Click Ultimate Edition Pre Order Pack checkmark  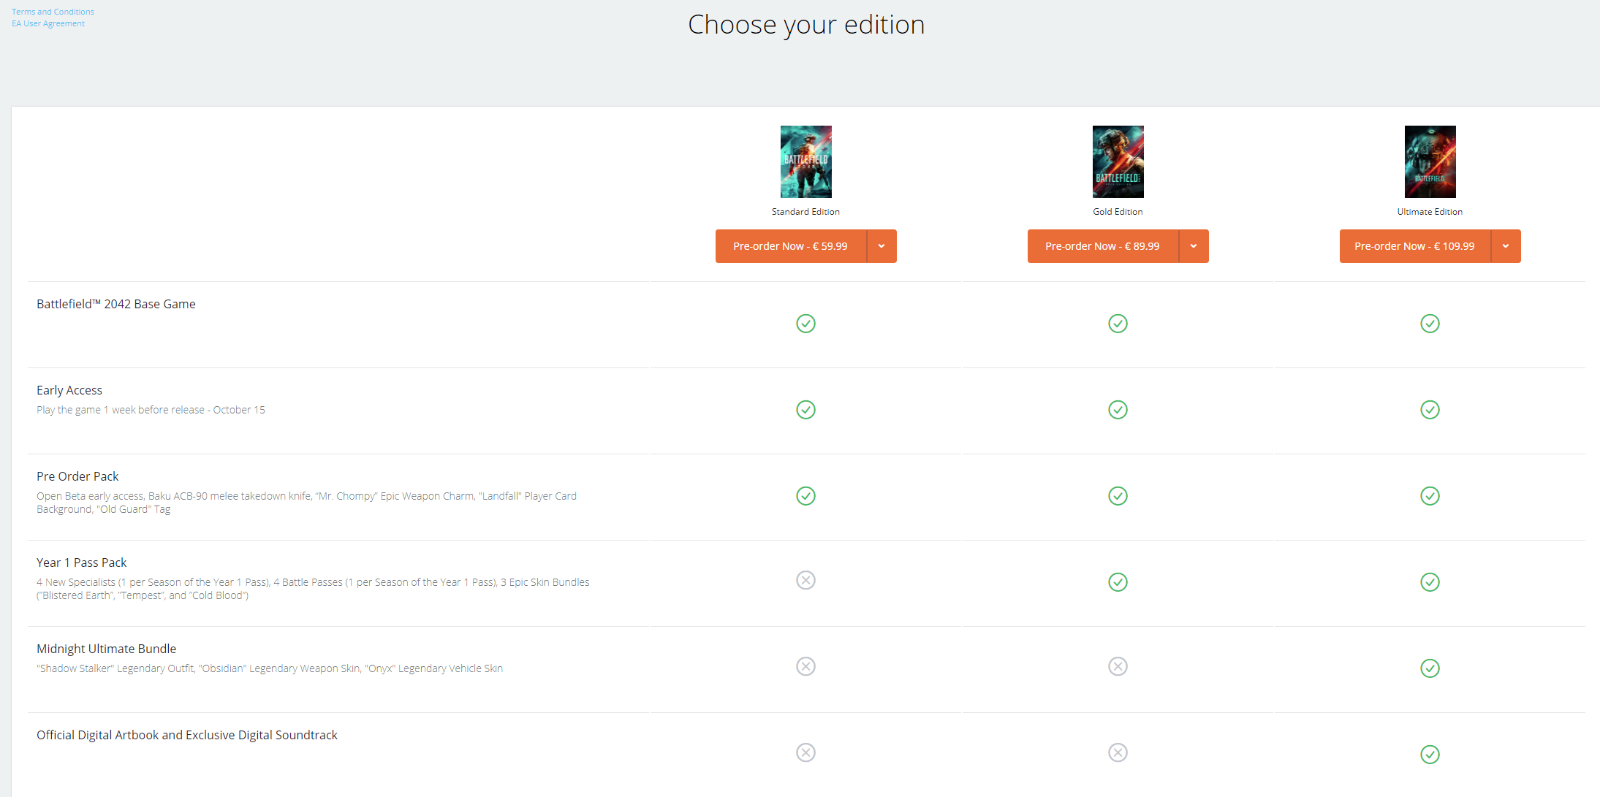pyautogui.click(x=1430, y=496)
